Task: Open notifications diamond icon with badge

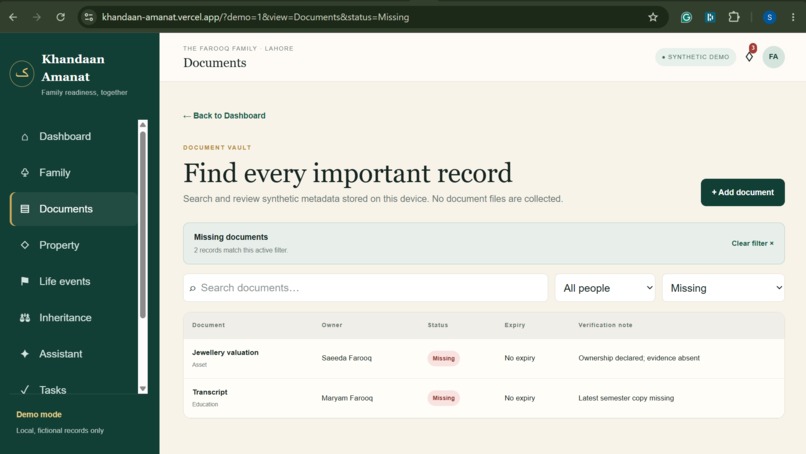Action: point(750,55)
